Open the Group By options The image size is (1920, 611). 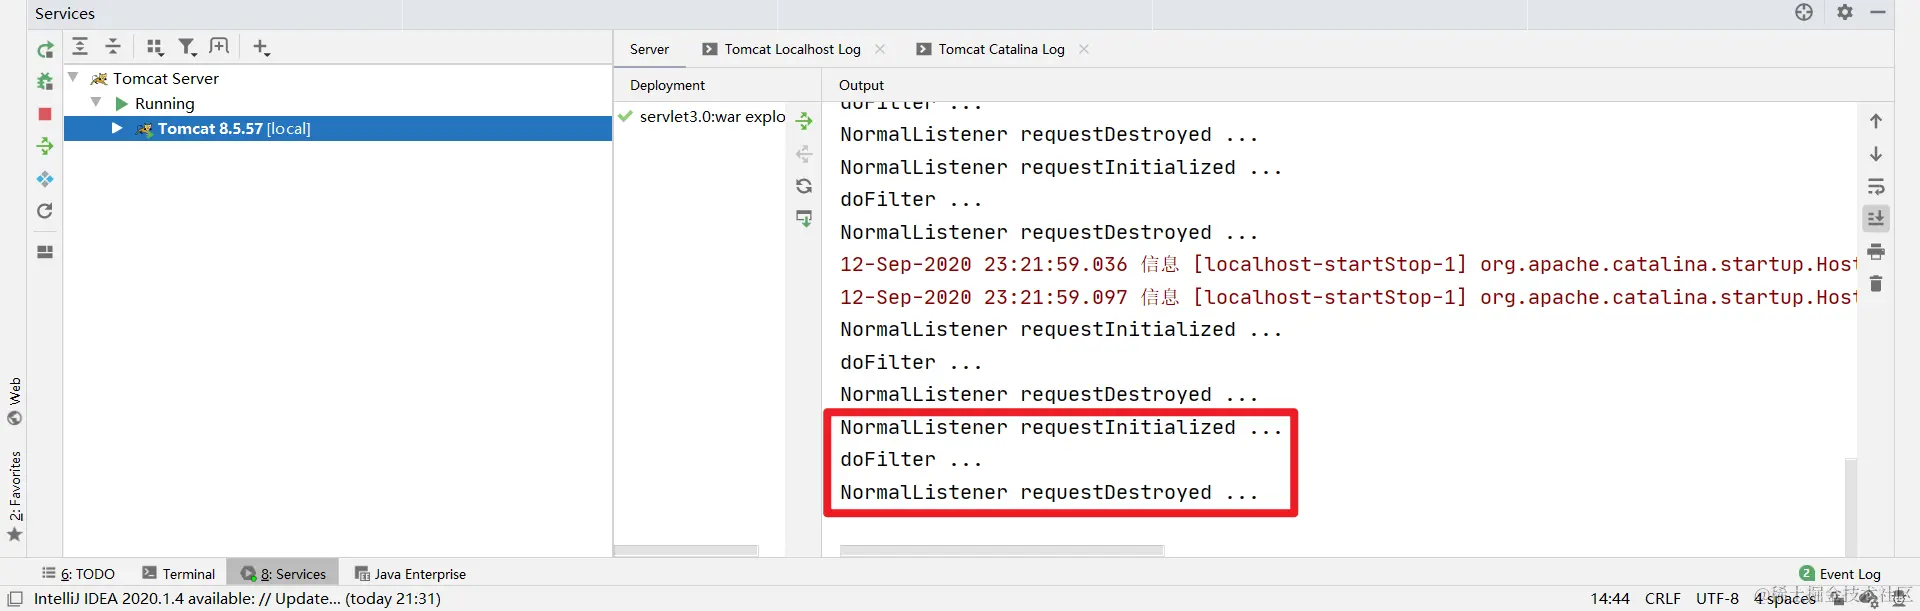[x=154, y=47]
